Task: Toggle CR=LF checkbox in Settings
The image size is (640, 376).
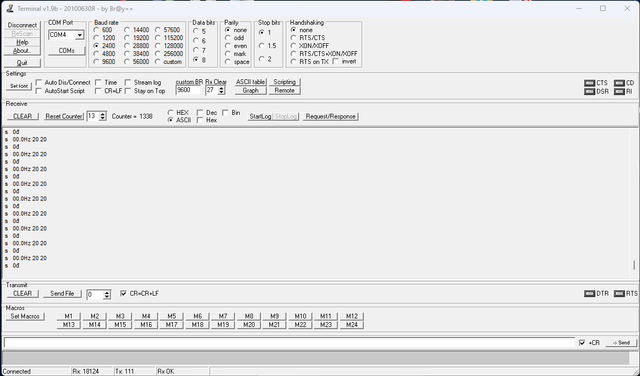Action: (x=98, y=91)
